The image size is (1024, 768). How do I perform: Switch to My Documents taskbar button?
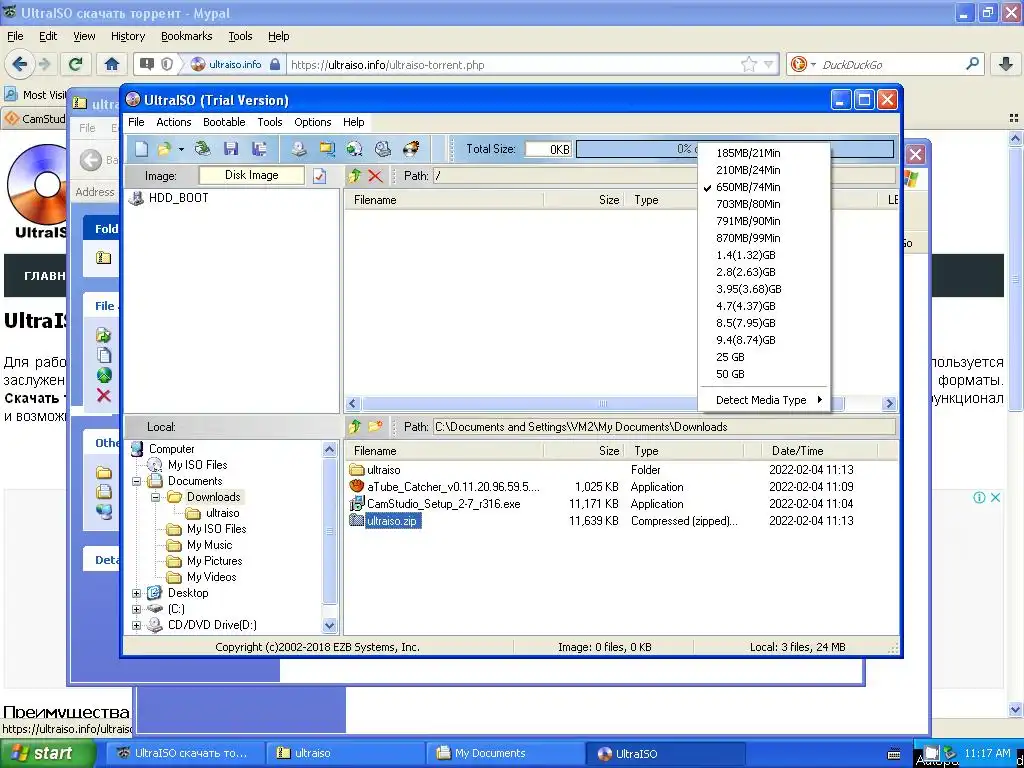[x=505, y=754]
